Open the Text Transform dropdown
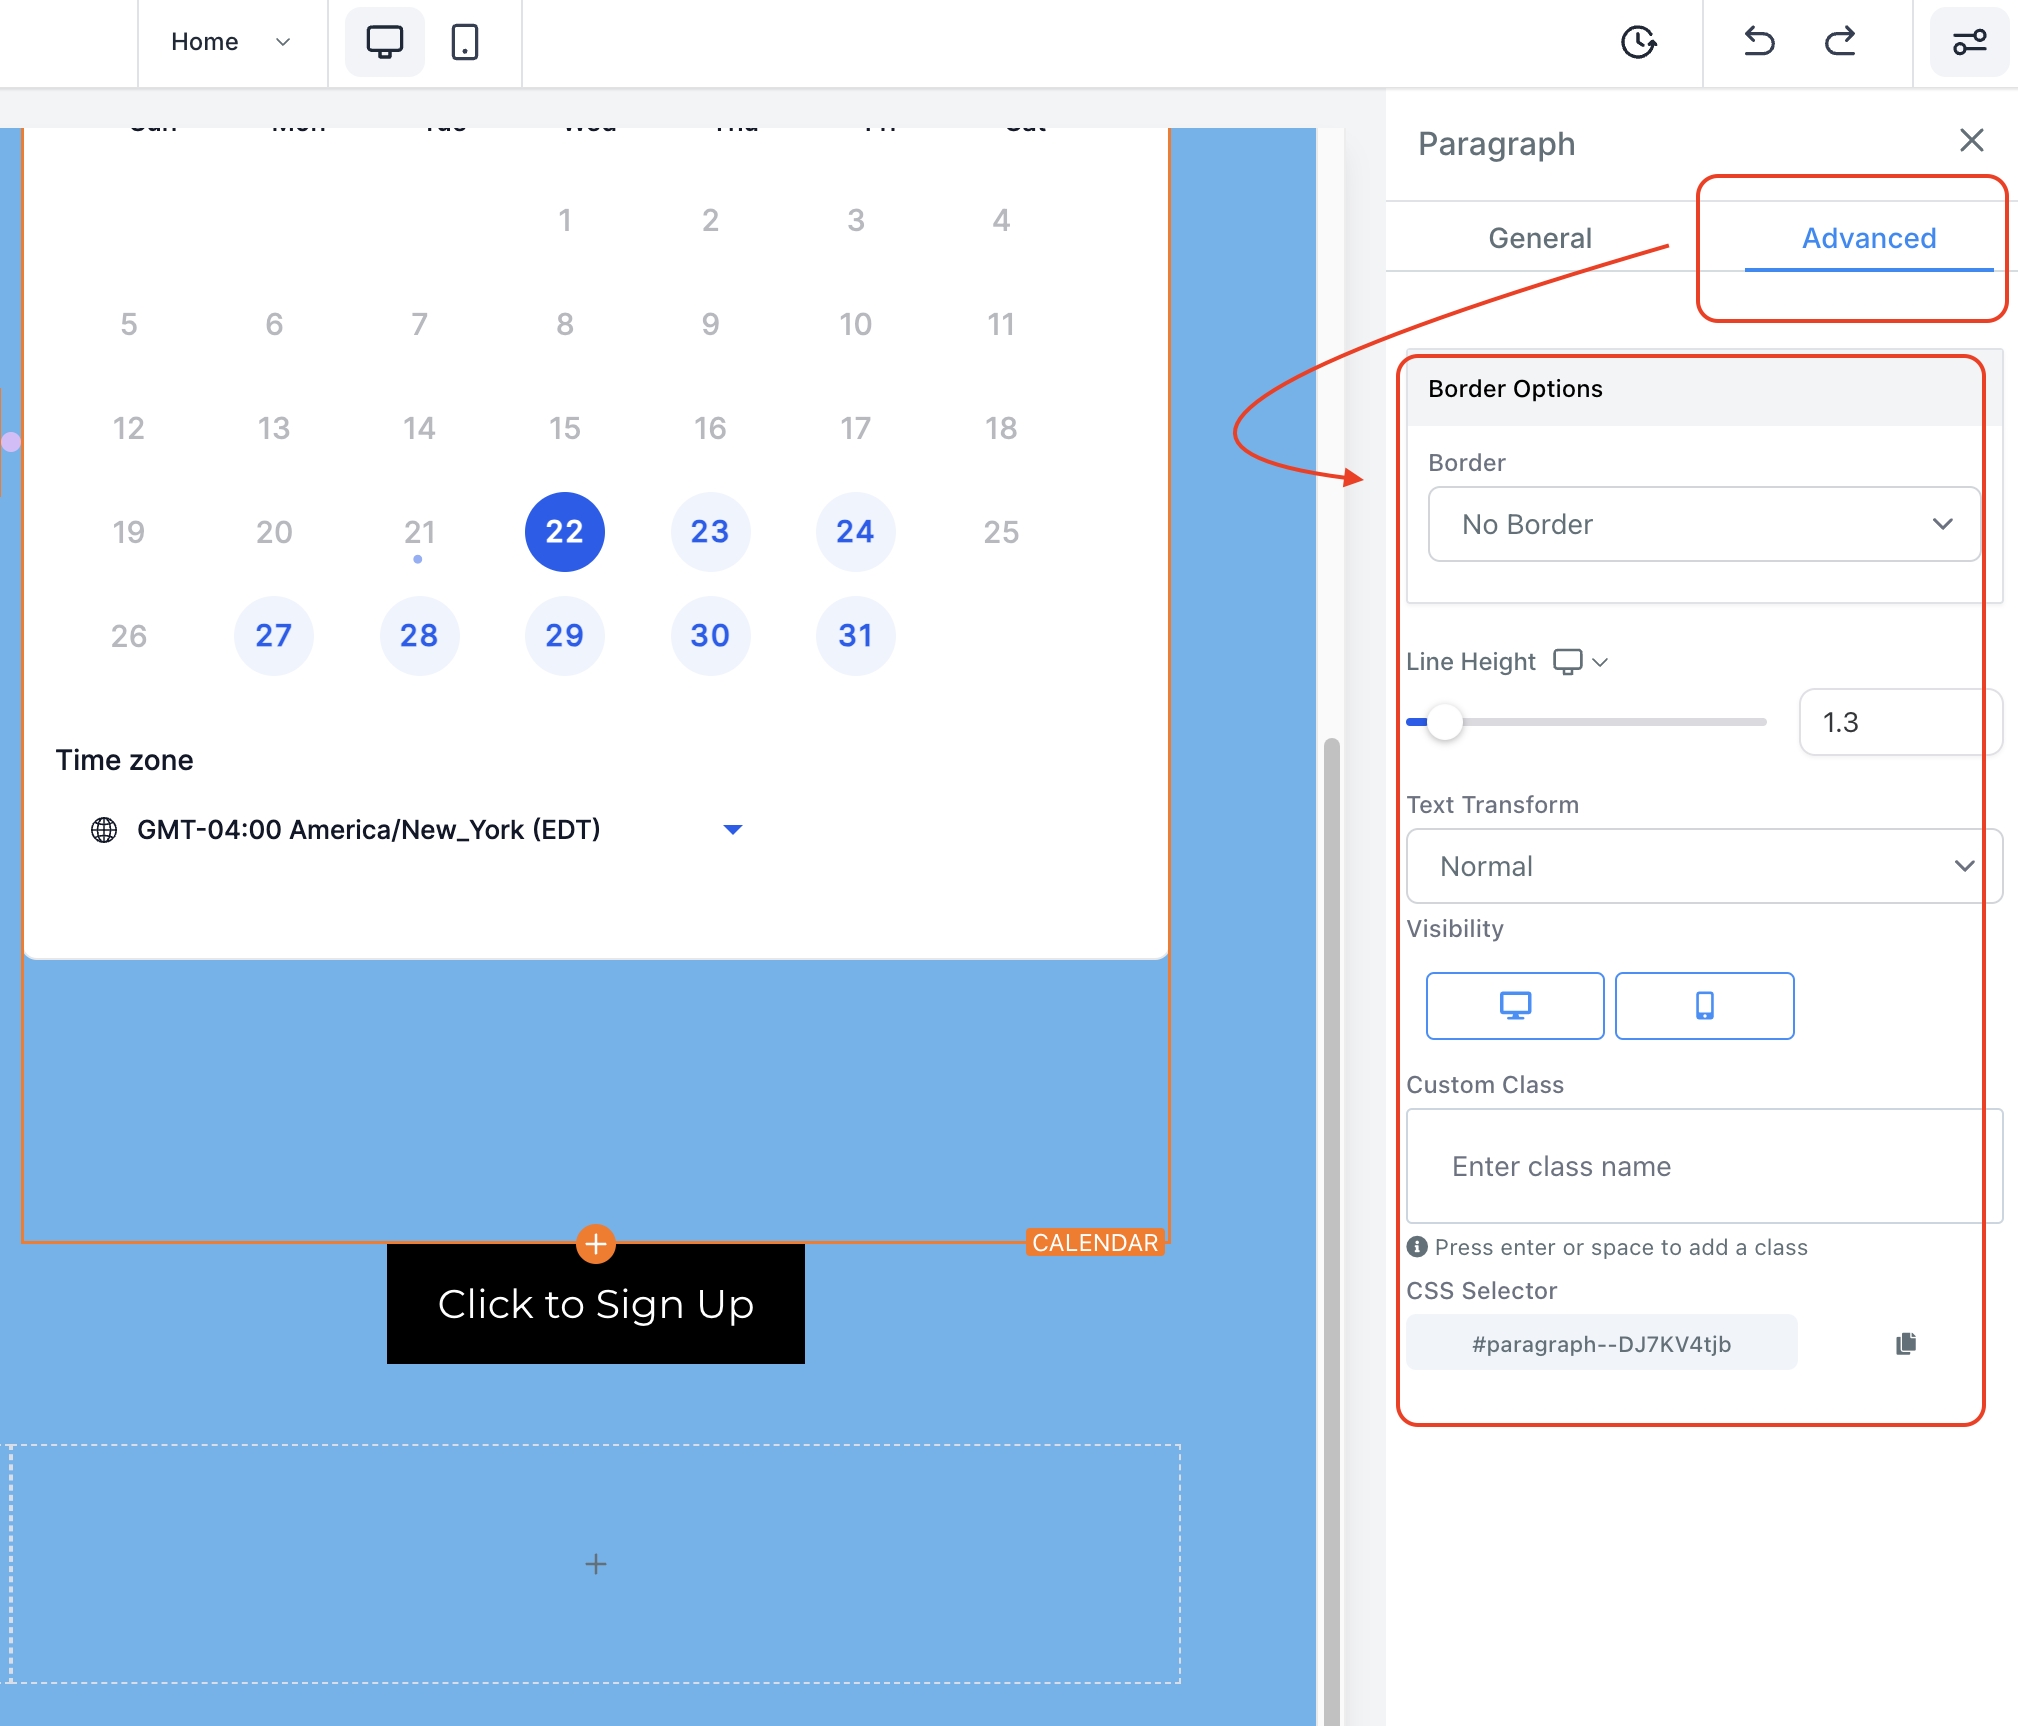The image size is (2018, 1726). tap(1703, 866)
